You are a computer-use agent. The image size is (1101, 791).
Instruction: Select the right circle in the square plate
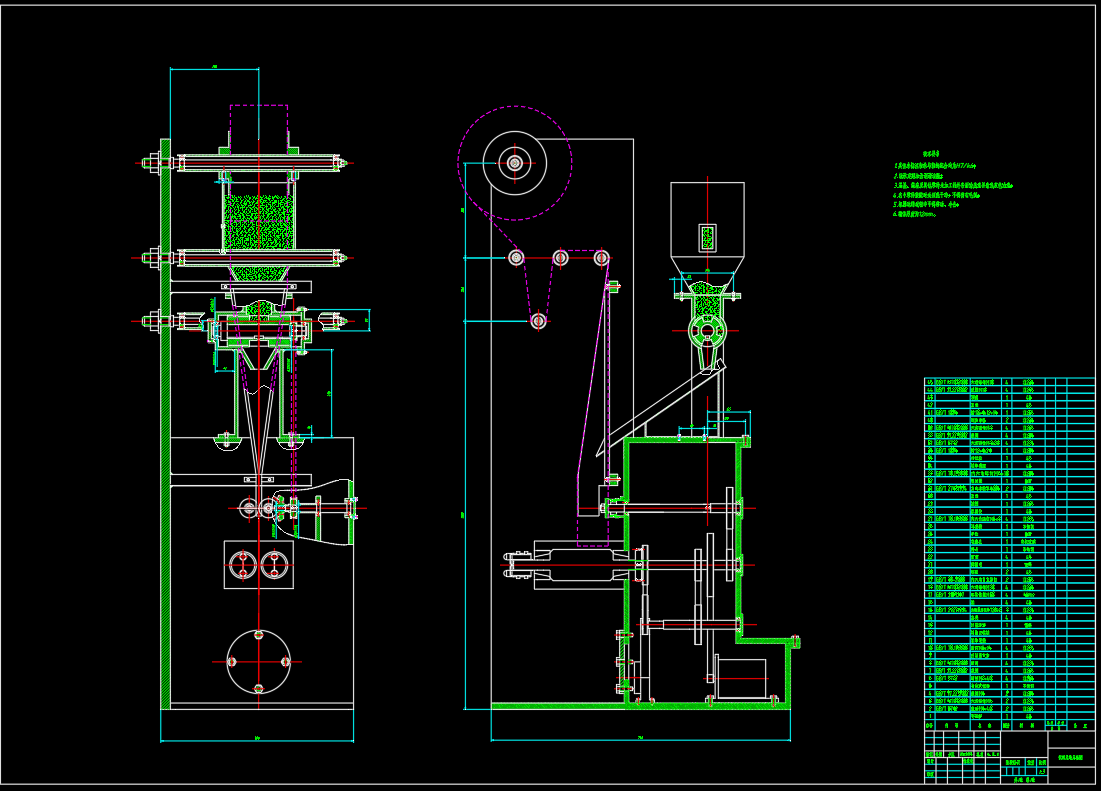273,566
